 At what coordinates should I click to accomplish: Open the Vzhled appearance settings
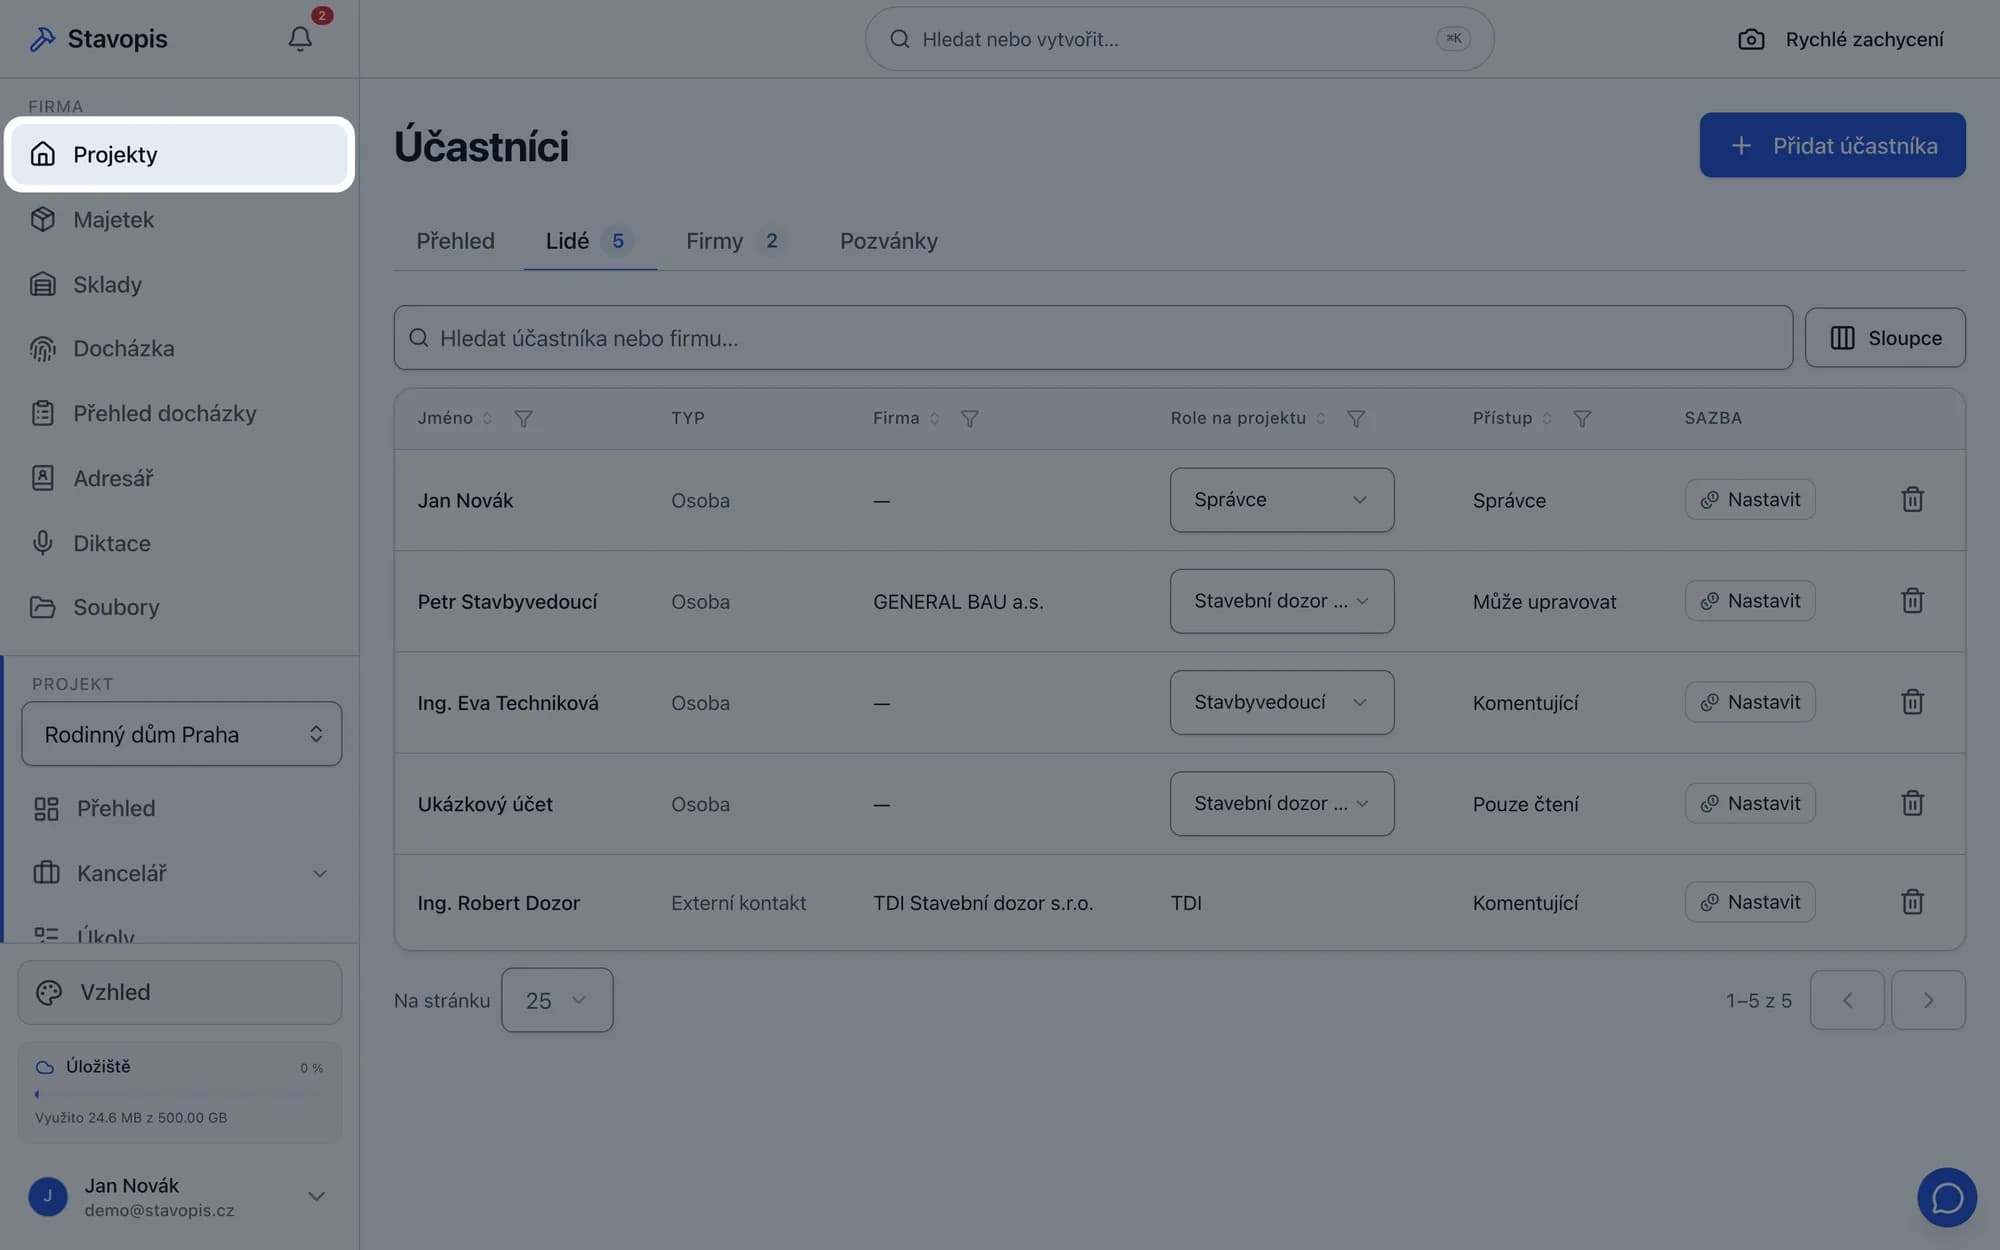(180, 992)
